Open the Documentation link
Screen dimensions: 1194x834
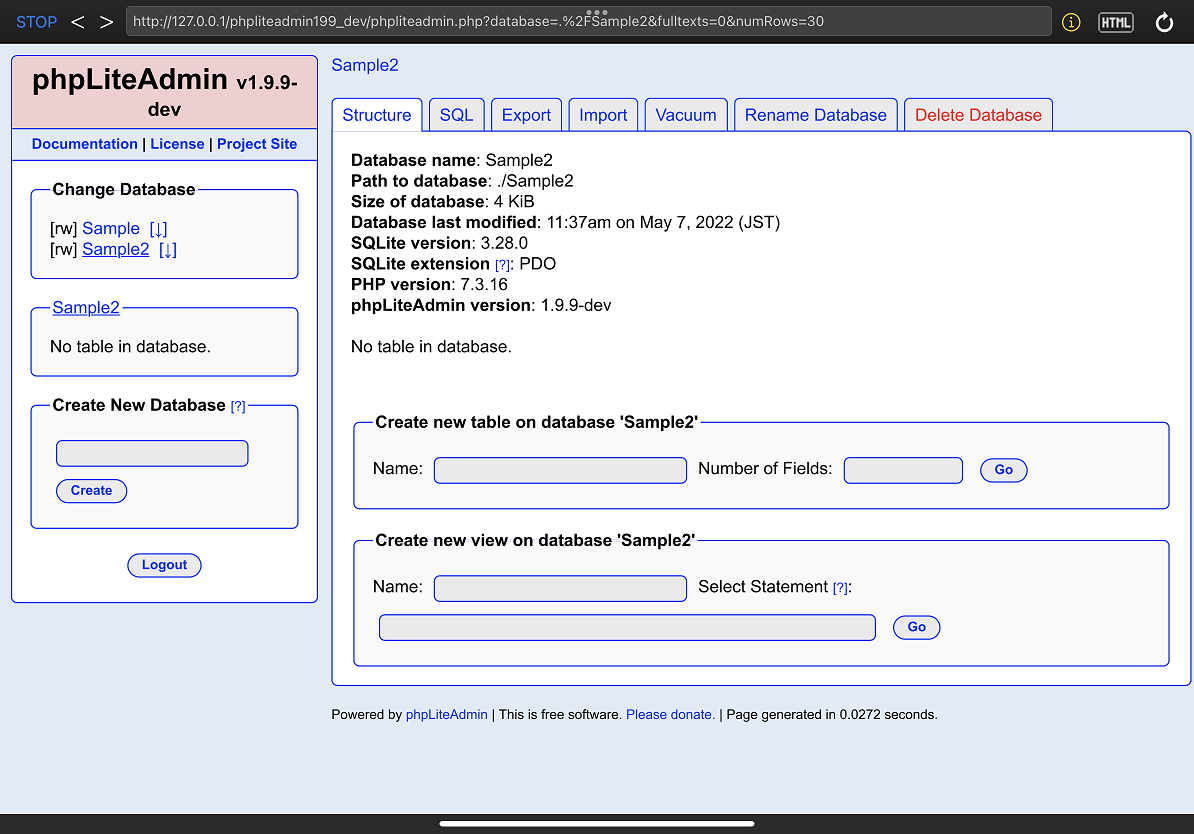[x=85, y=144]
